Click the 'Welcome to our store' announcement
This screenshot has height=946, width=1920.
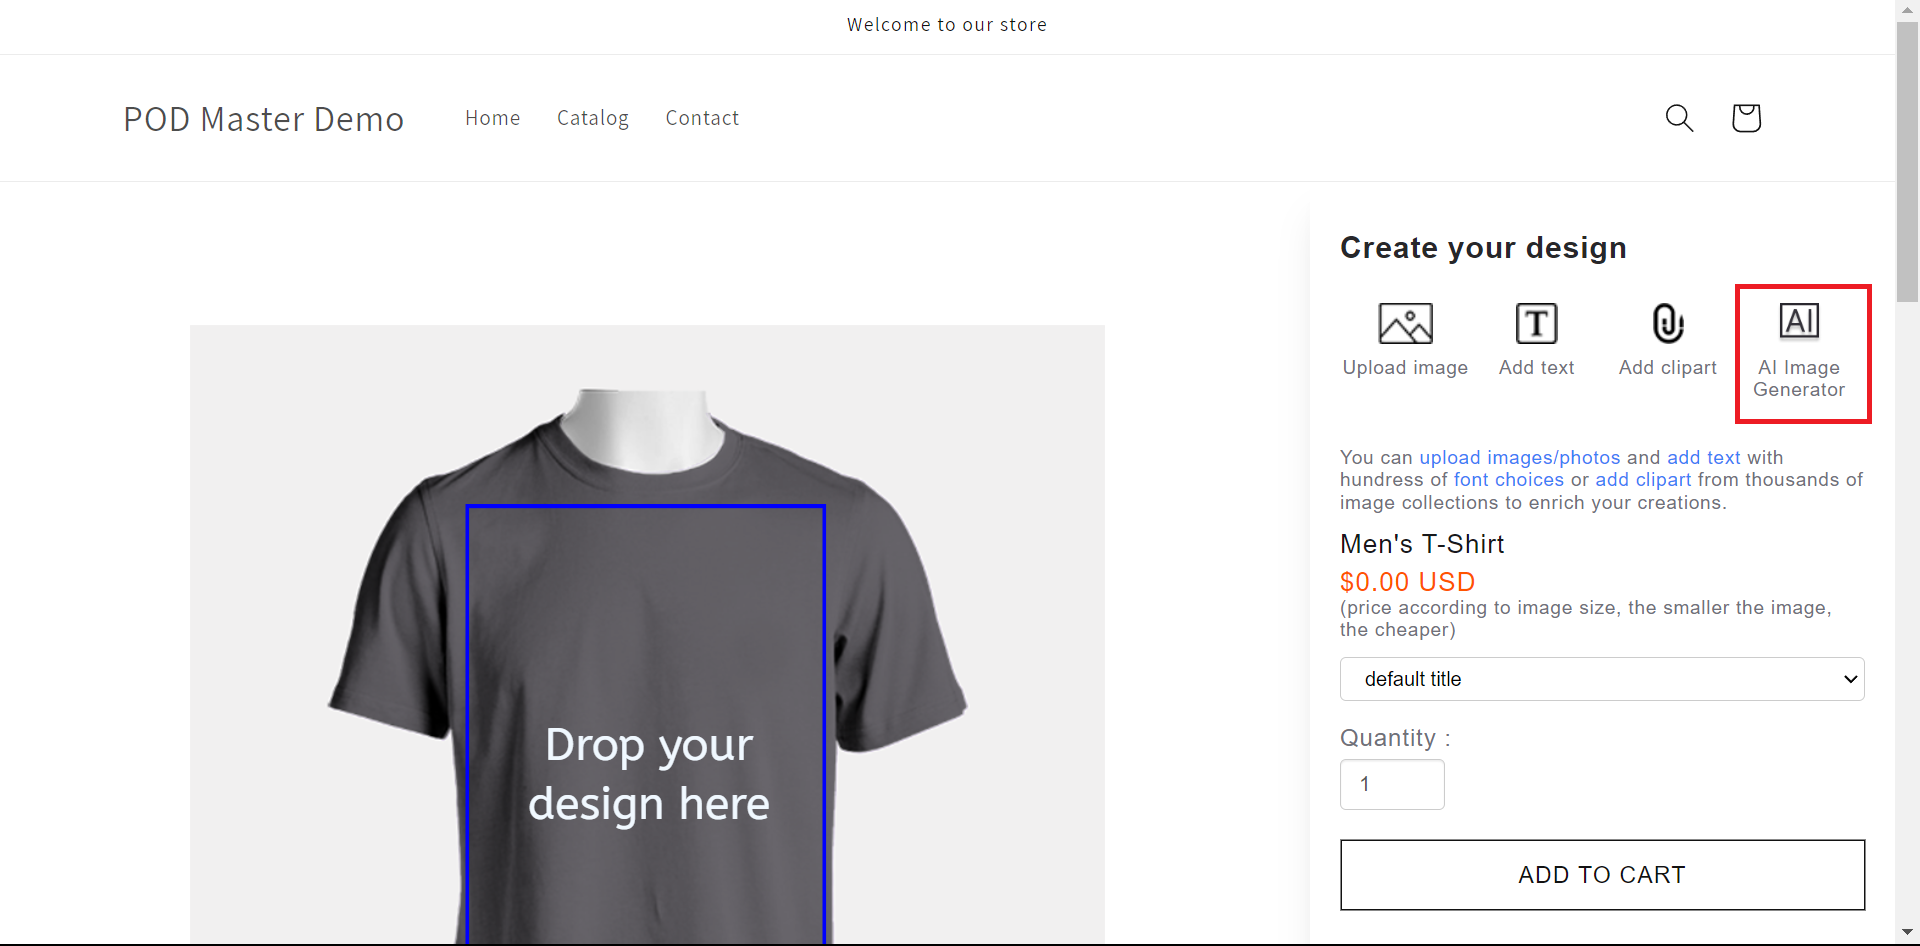(947, 25)
